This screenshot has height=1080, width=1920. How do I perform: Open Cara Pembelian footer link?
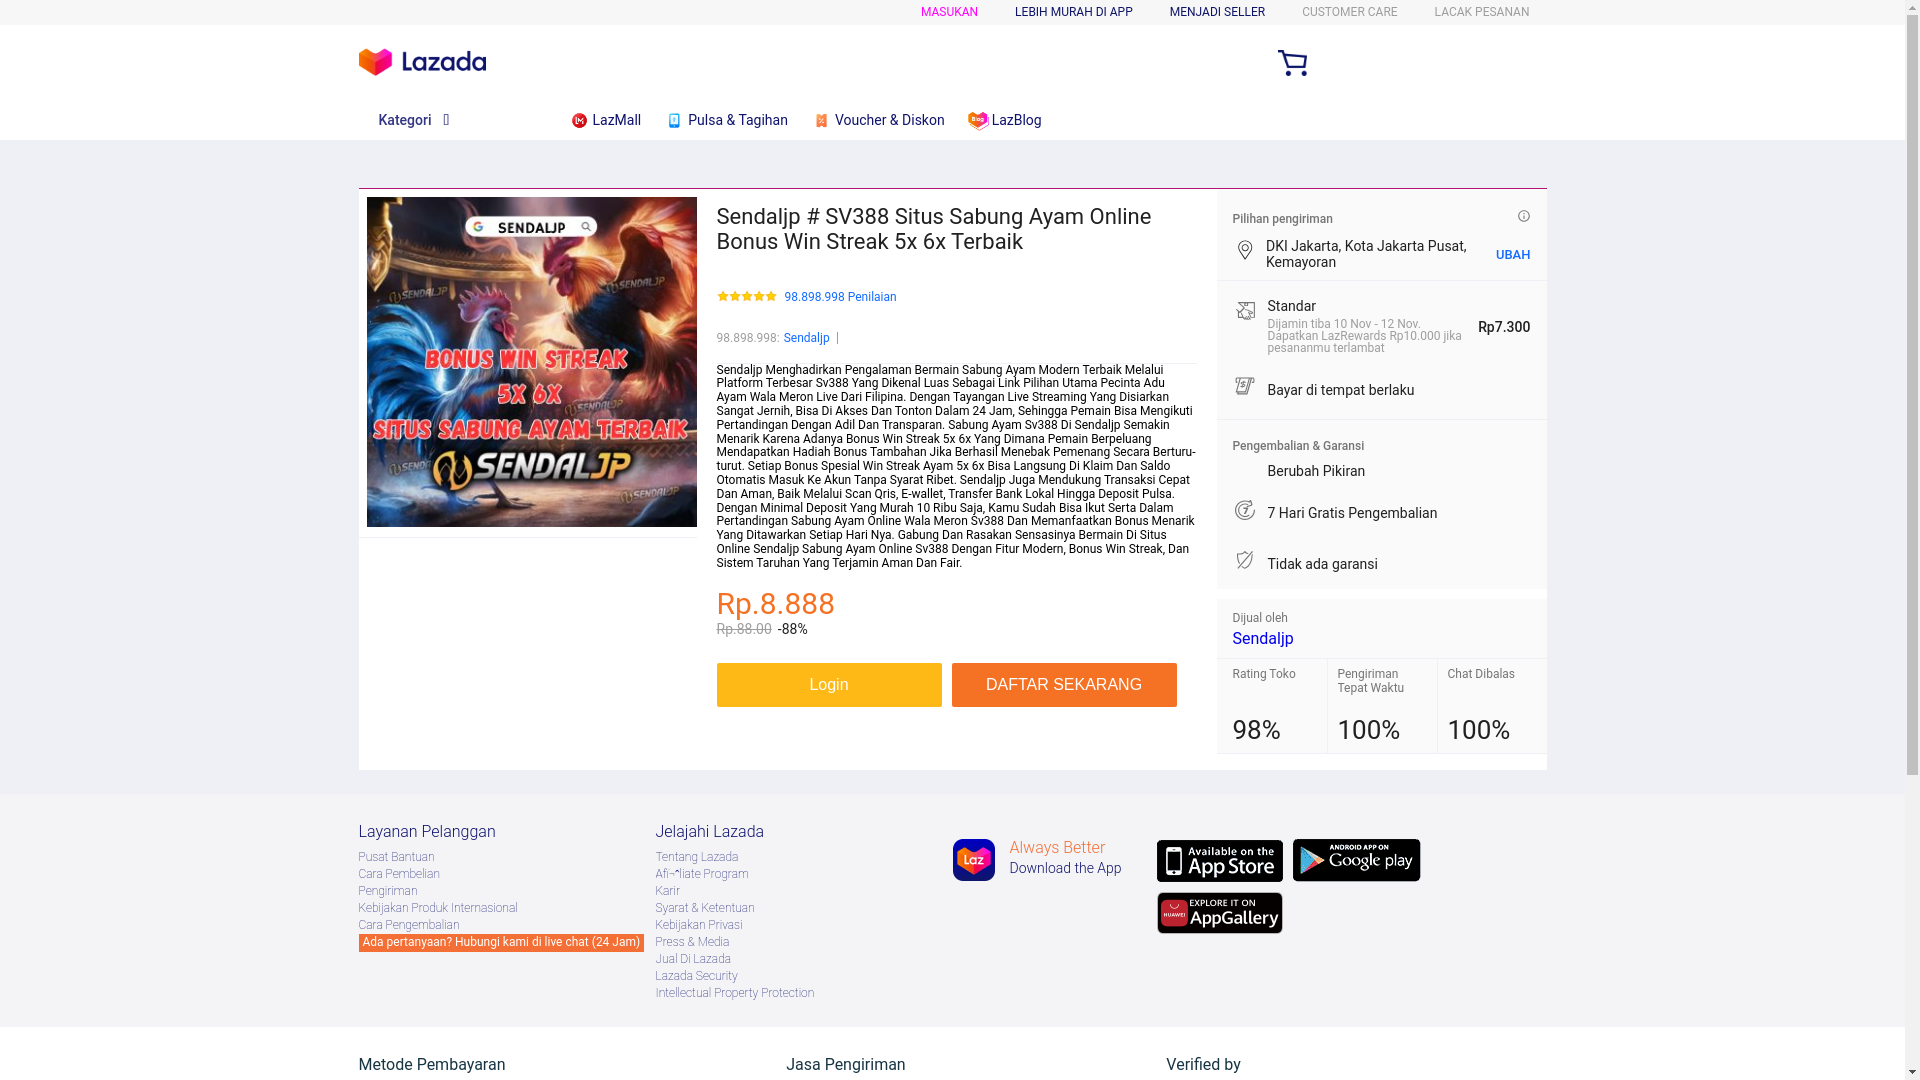[x=398, y=874]
